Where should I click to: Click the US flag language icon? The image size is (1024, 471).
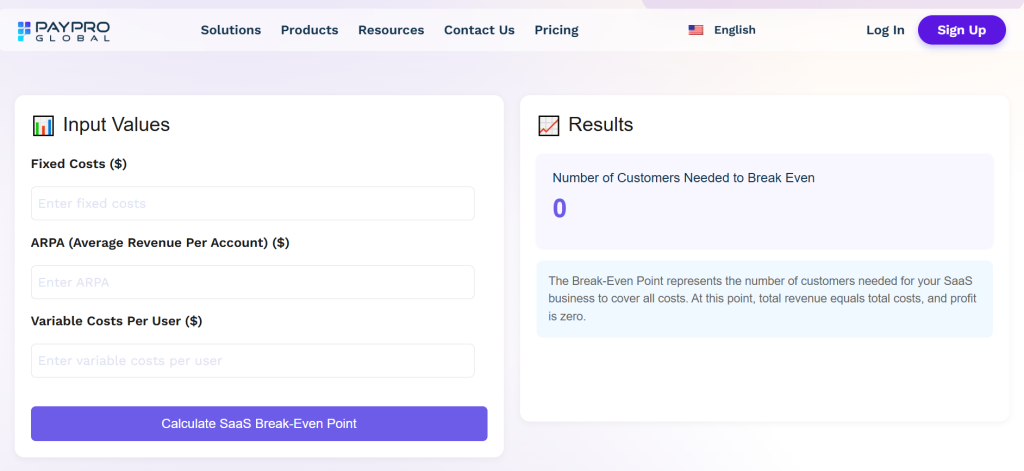(696, 30)
